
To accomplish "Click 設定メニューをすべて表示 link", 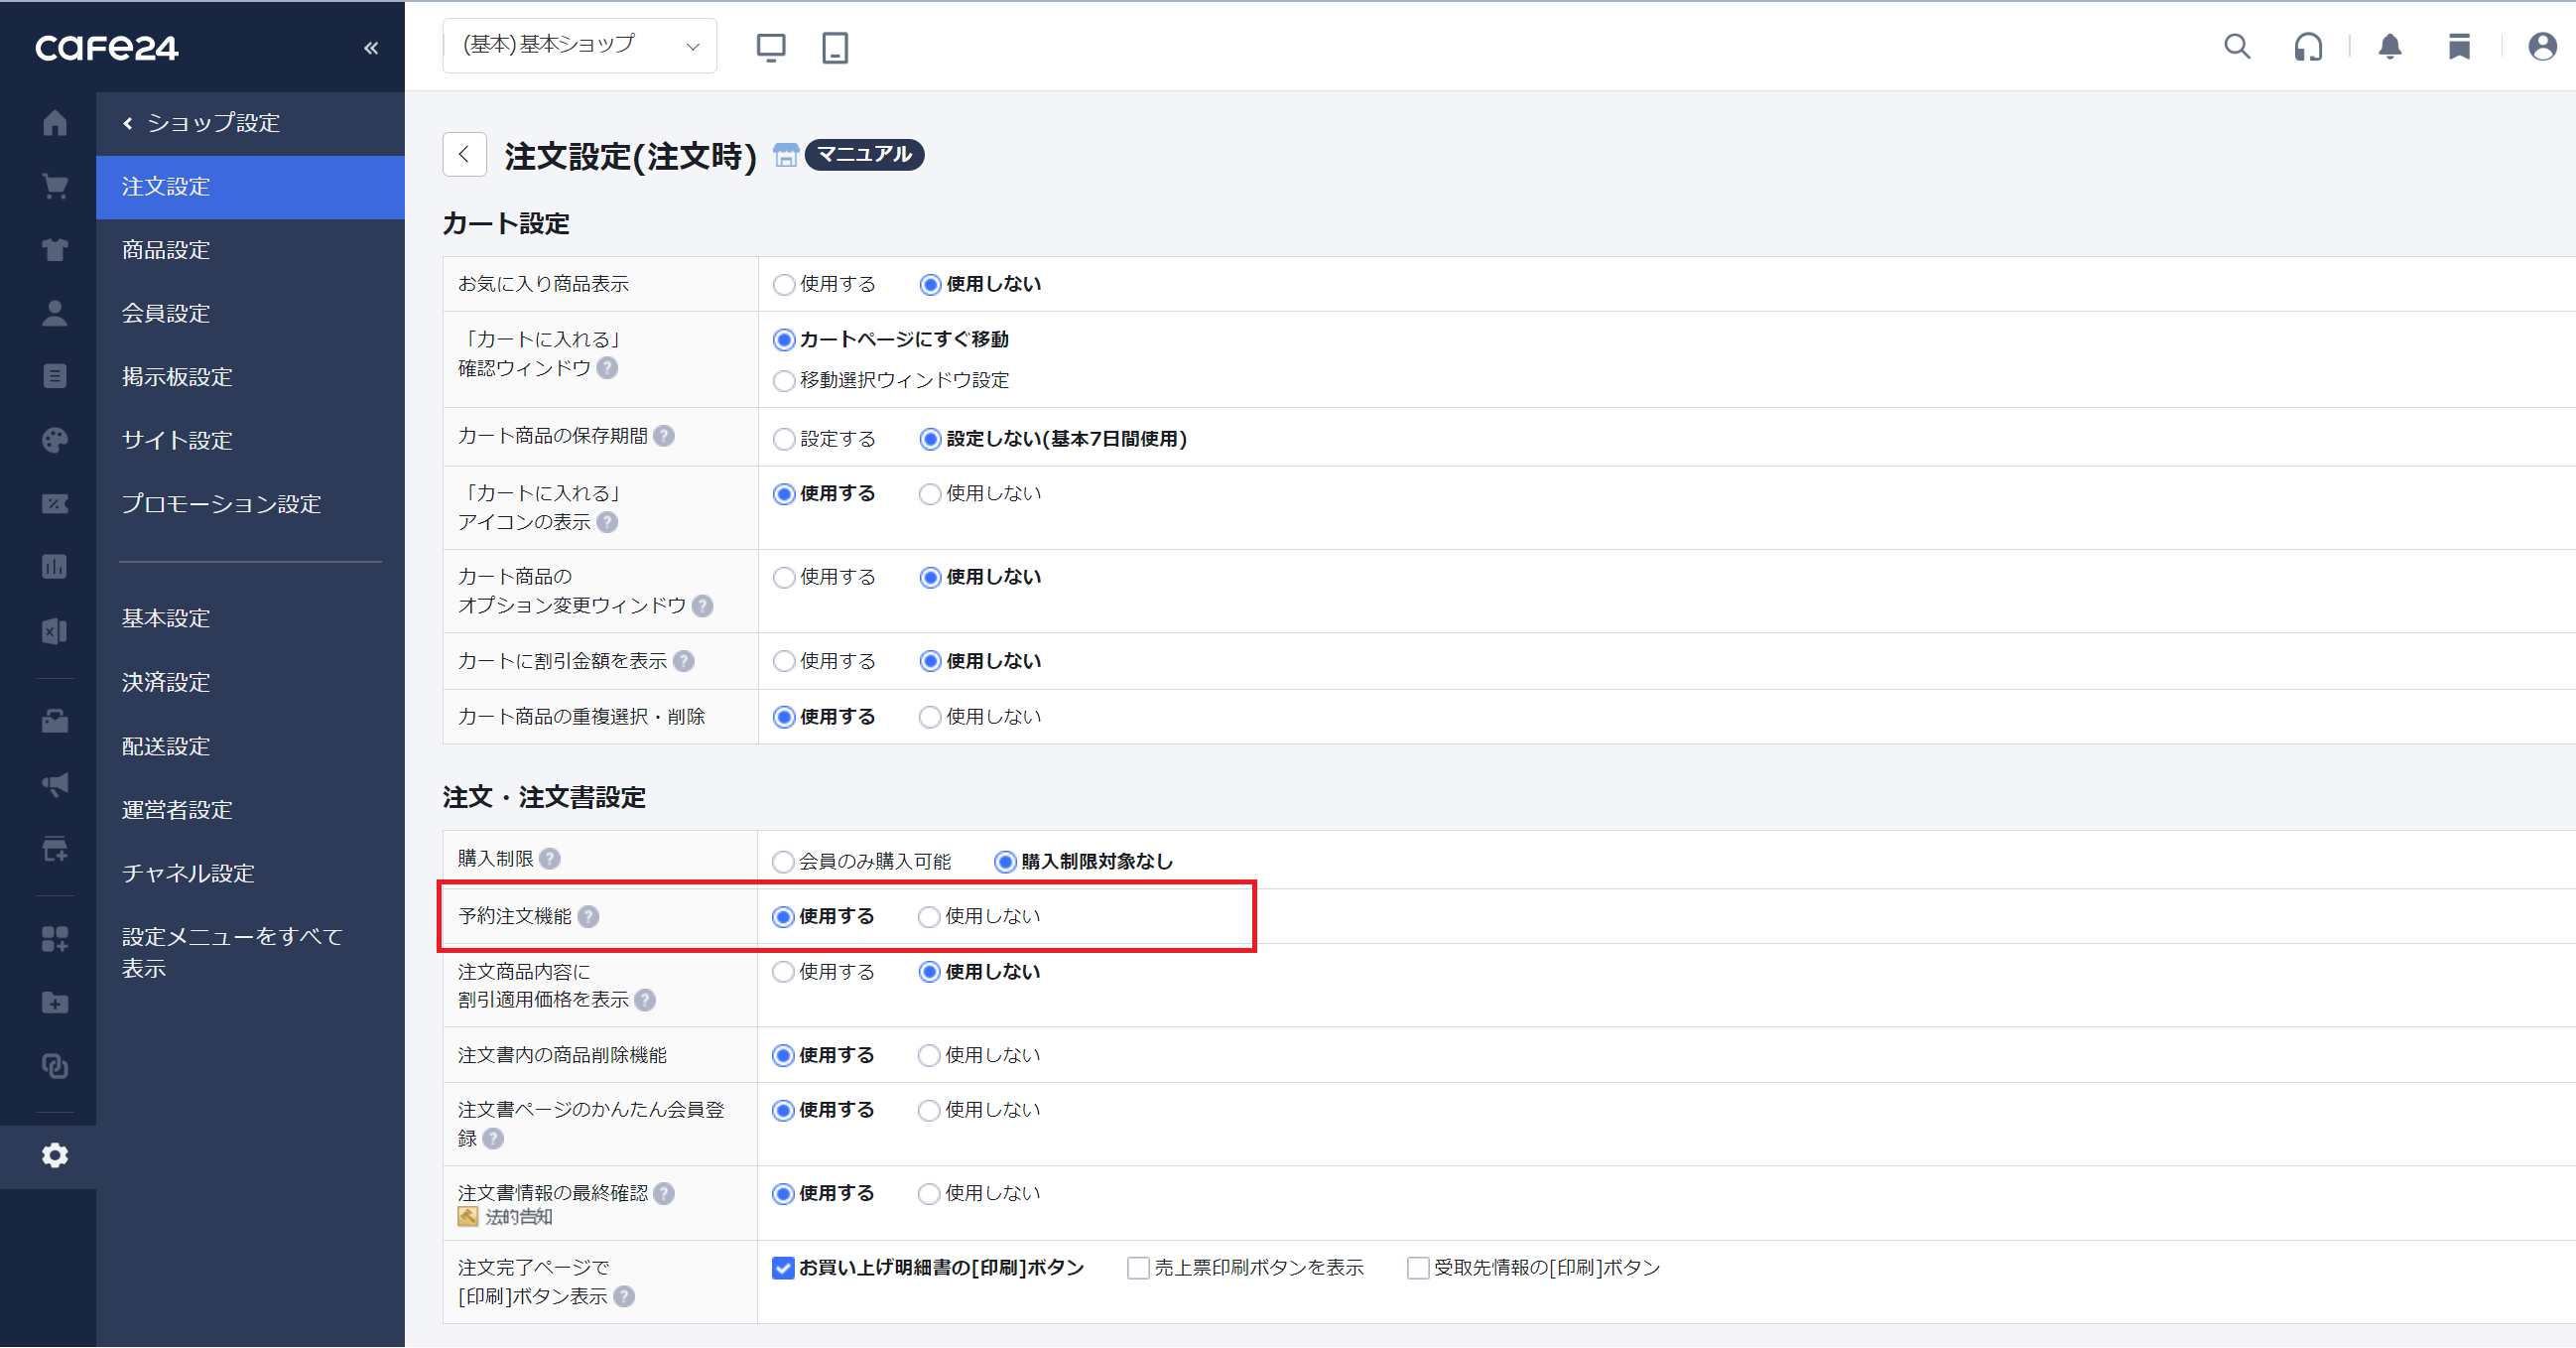I will pos(231,952).
